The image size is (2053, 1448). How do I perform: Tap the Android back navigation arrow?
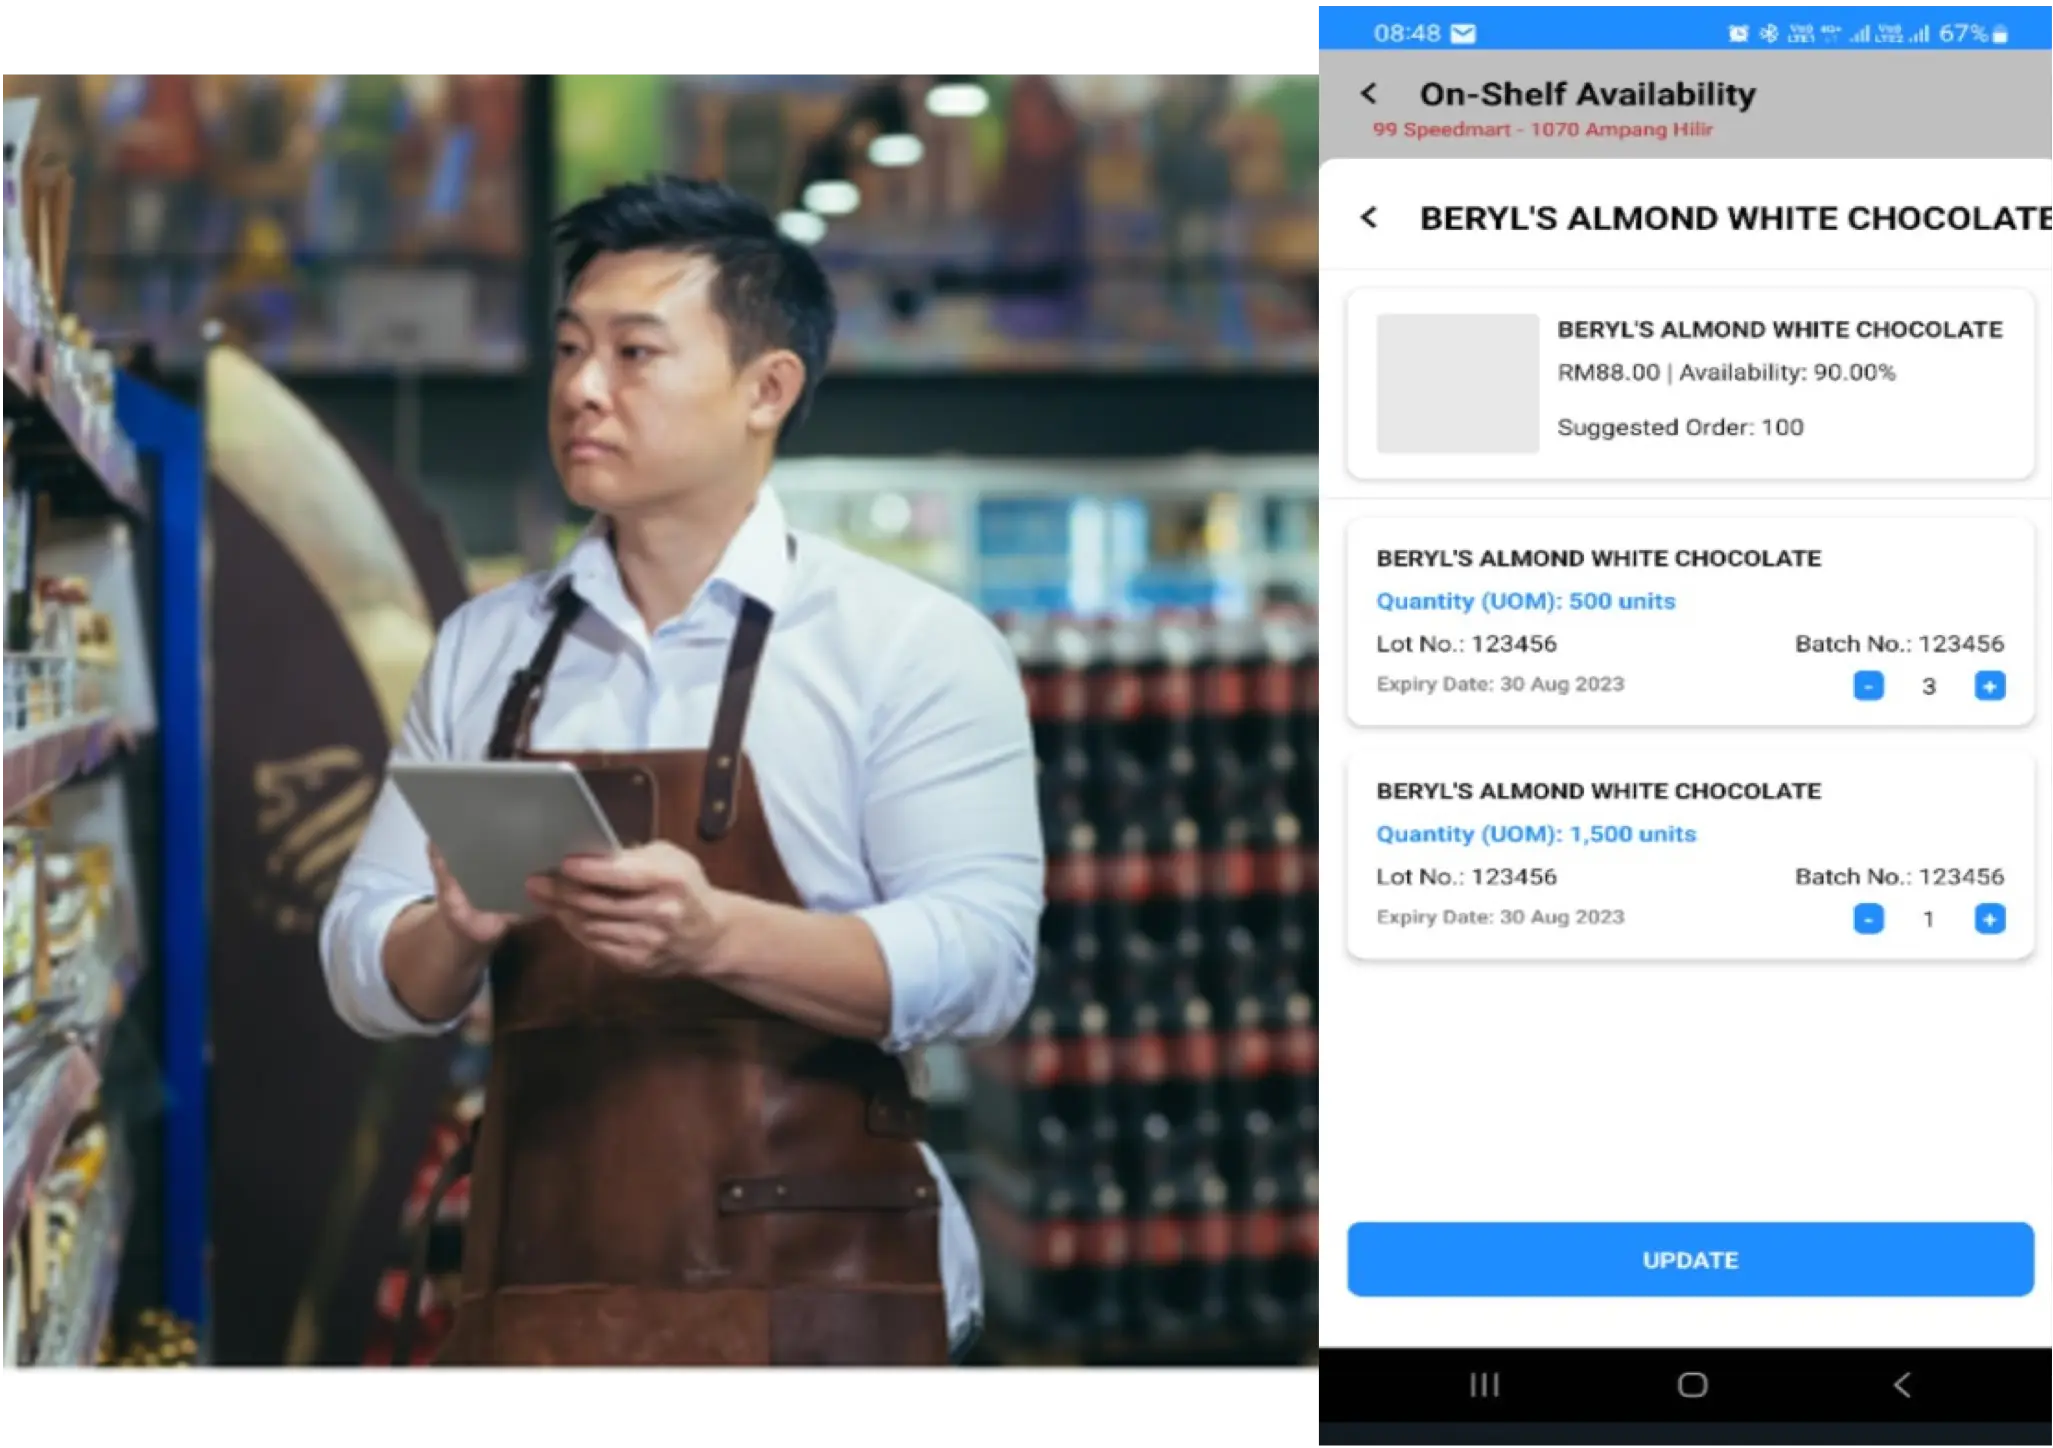(x=1898, y=1386)
